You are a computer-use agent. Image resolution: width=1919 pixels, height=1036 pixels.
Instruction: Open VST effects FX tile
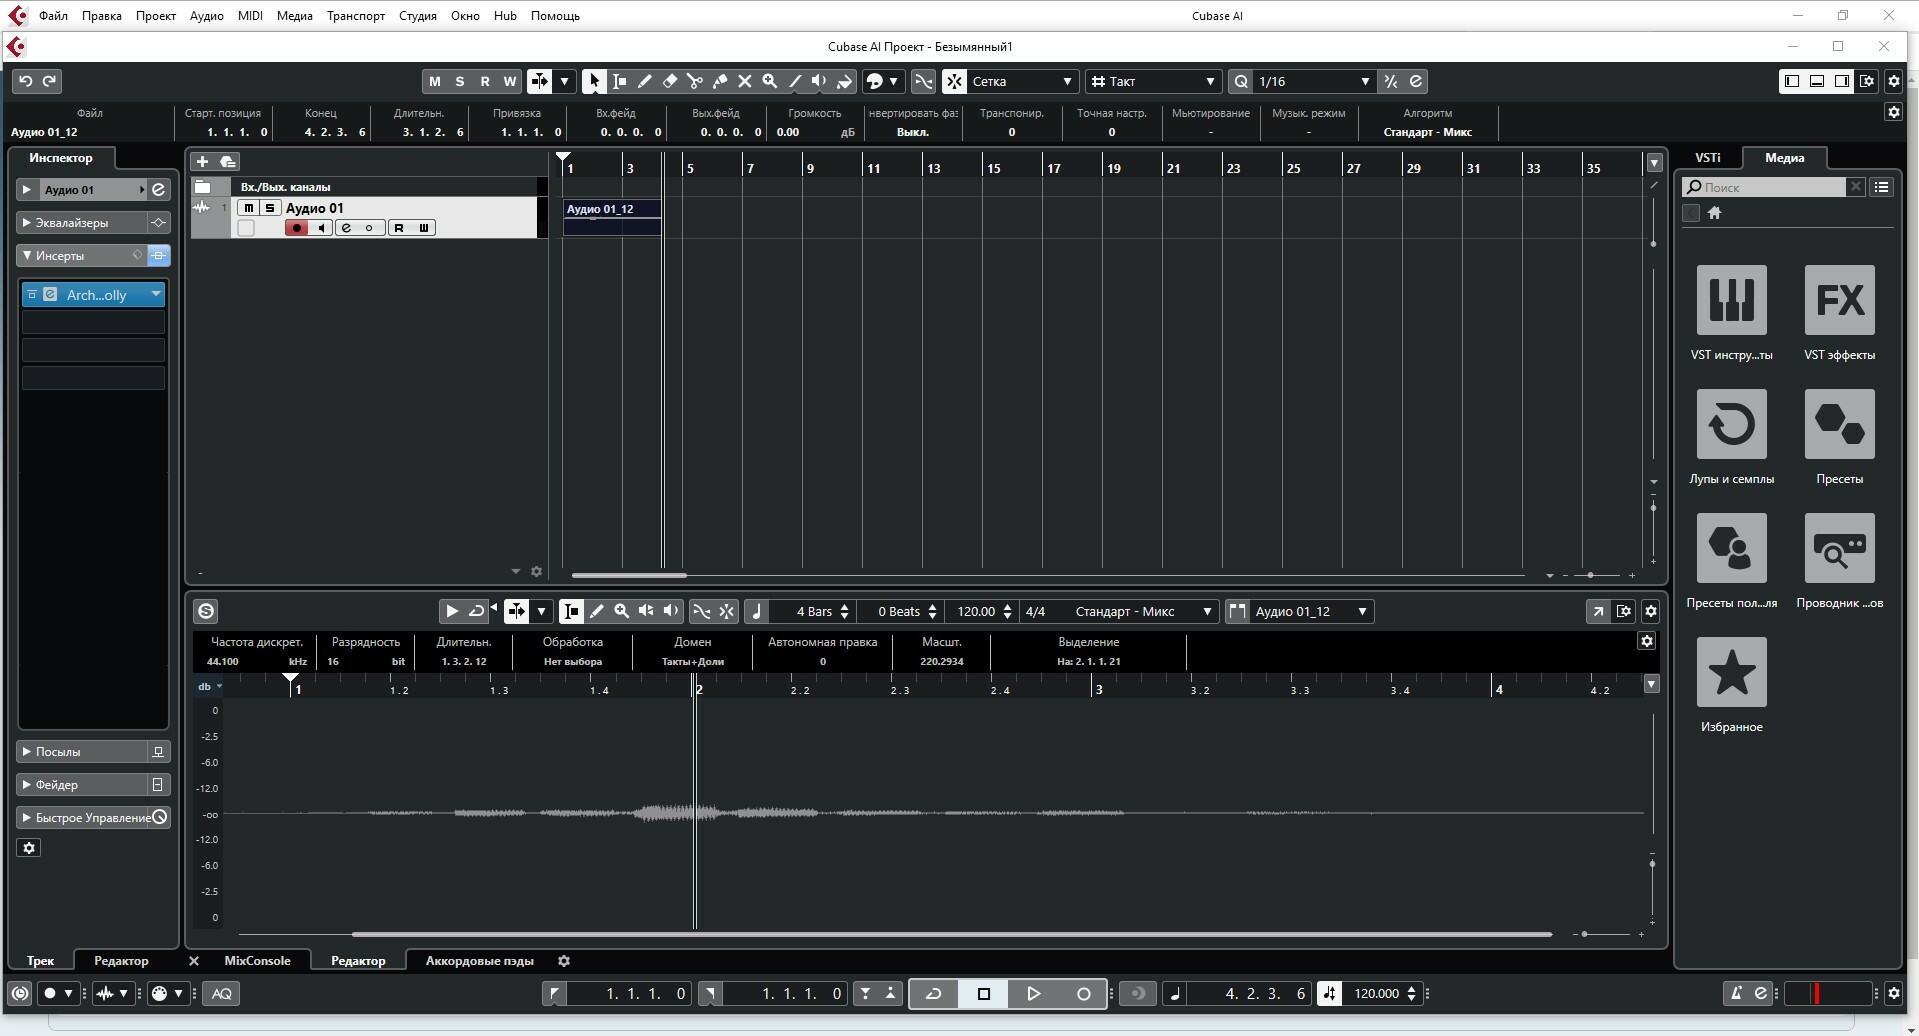point(1839,300)
